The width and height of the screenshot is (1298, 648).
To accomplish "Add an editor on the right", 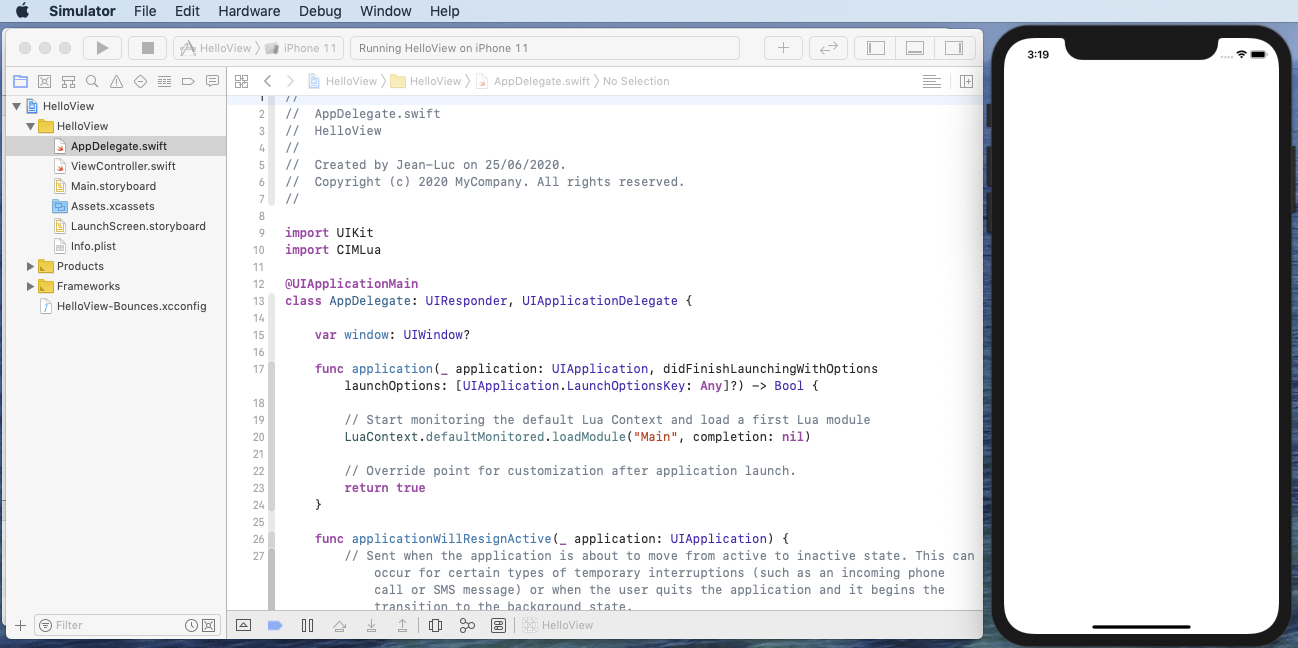I will click(x=966, y=81).
